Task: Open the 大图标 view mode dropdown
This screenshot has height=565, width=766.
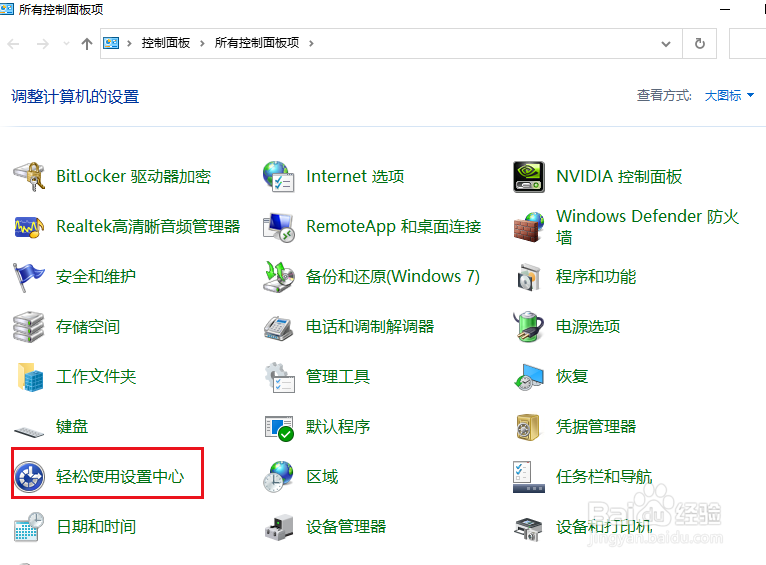Action: [729, 96]
